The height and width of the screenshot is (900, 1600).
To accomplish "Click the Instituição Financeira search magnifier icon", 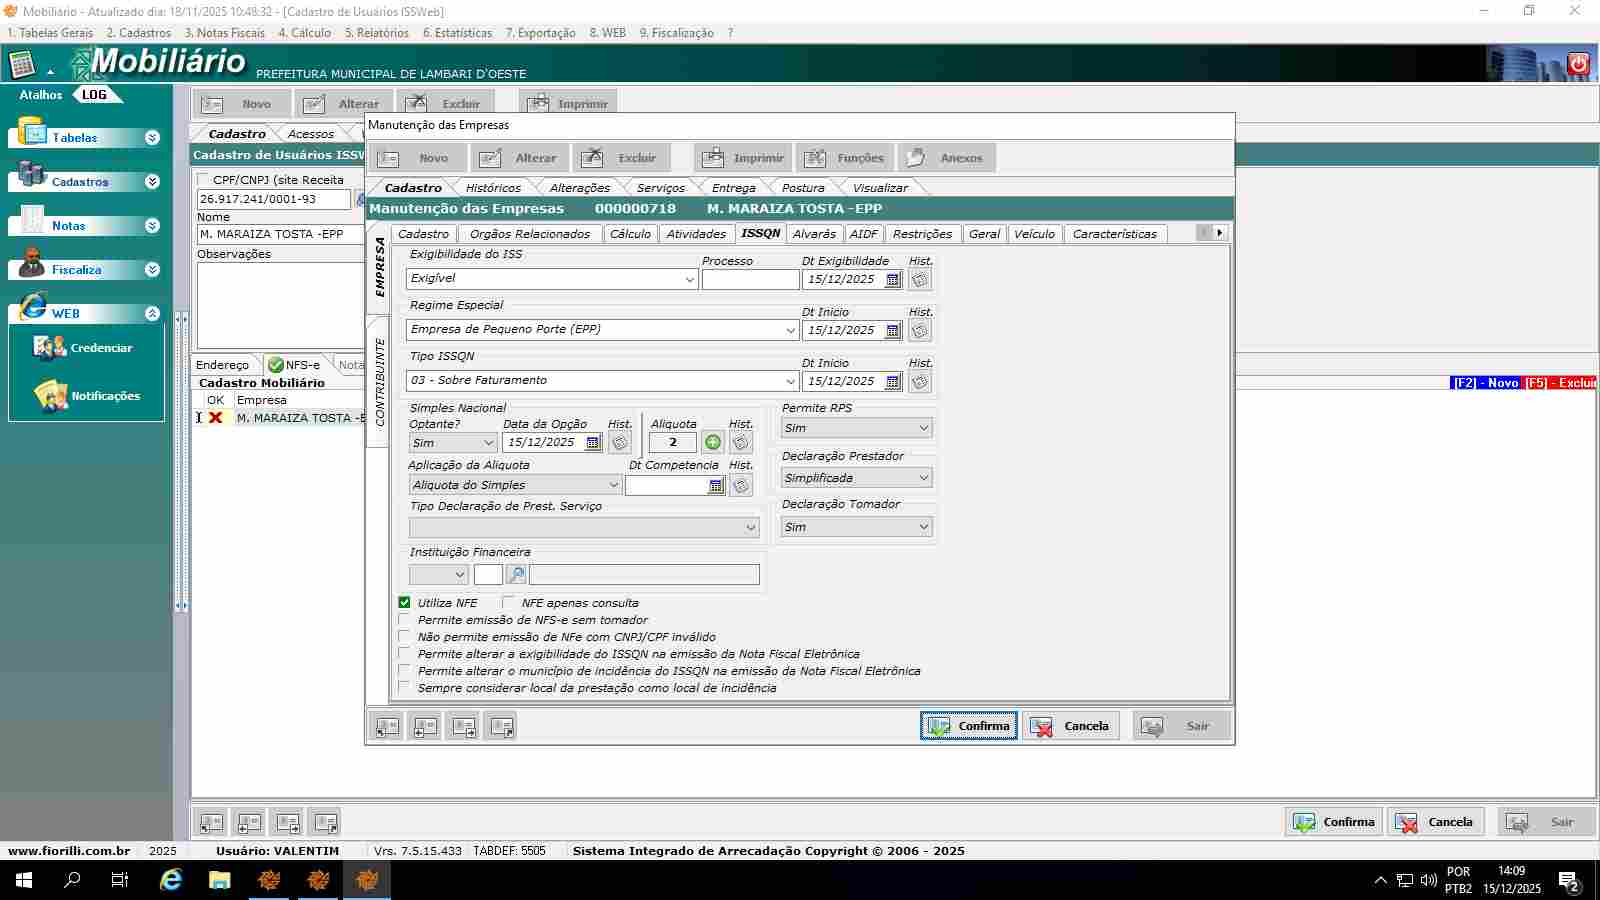I will tap(516, 574).
